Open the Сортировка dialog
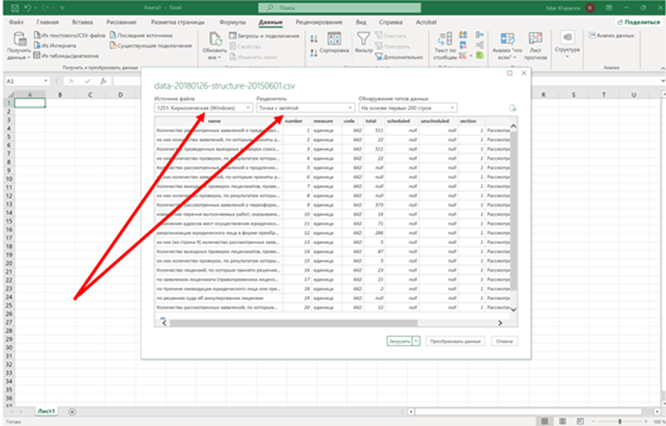 click(x=334, y=43)
